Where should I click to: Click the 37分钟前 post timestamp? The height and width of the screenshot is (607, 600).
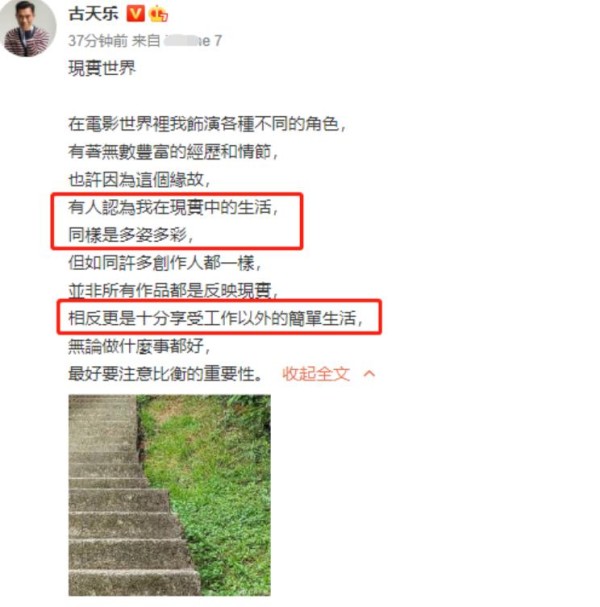[x=98, y=41]
